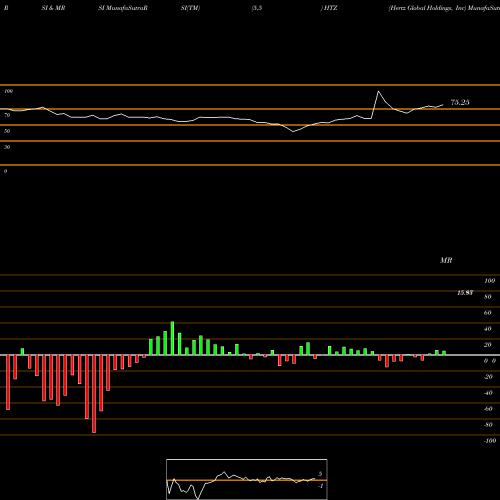Click the longest red MR histogram bar
This screenshot has width=500, height=500.
click(94, 394)
